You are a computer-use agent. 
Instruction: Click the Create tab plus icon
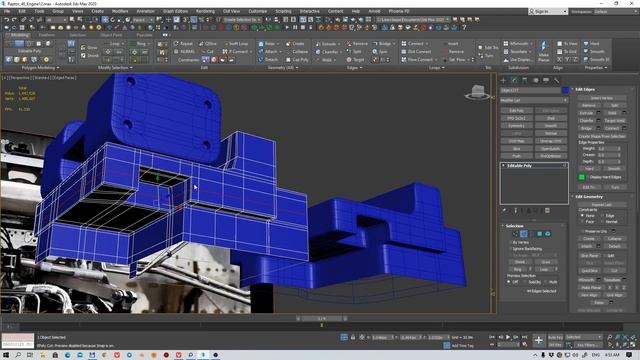(503, 80)
